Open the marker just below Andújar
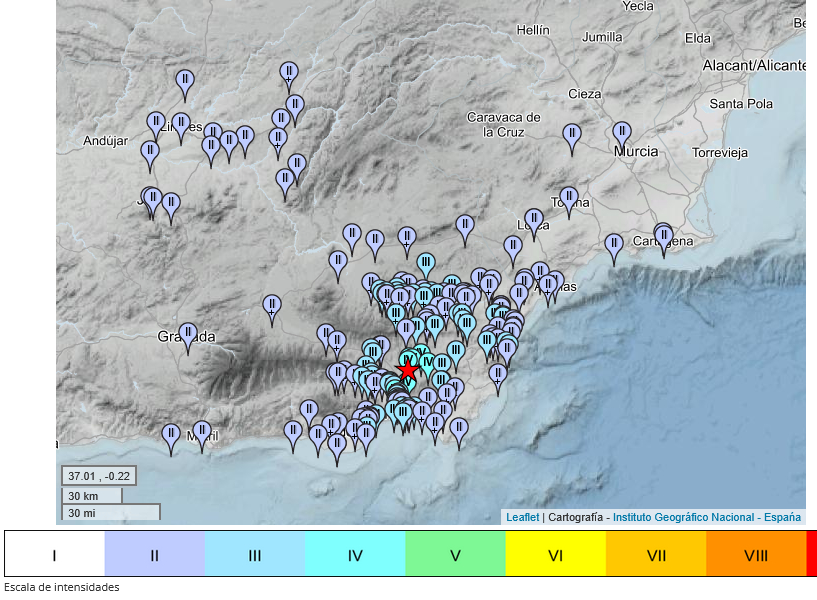The image size is (817, 600). coord(150,153)
